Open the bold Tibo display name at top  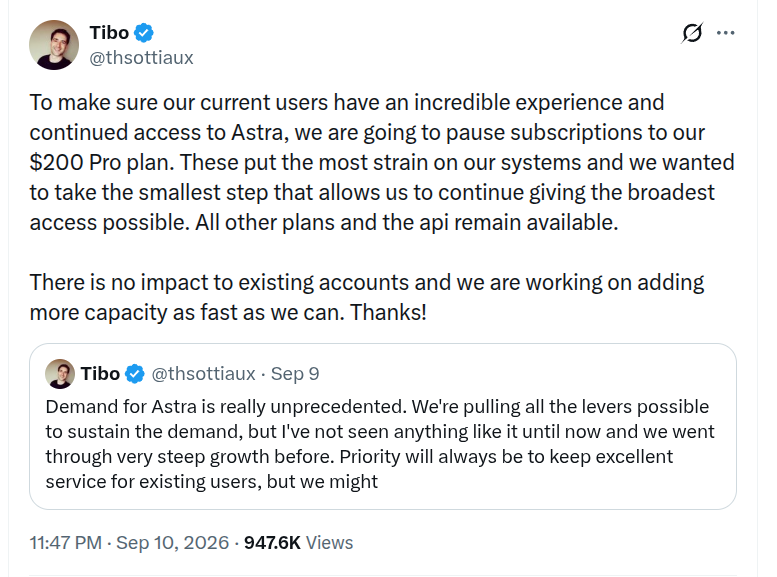tap(109, 33)
